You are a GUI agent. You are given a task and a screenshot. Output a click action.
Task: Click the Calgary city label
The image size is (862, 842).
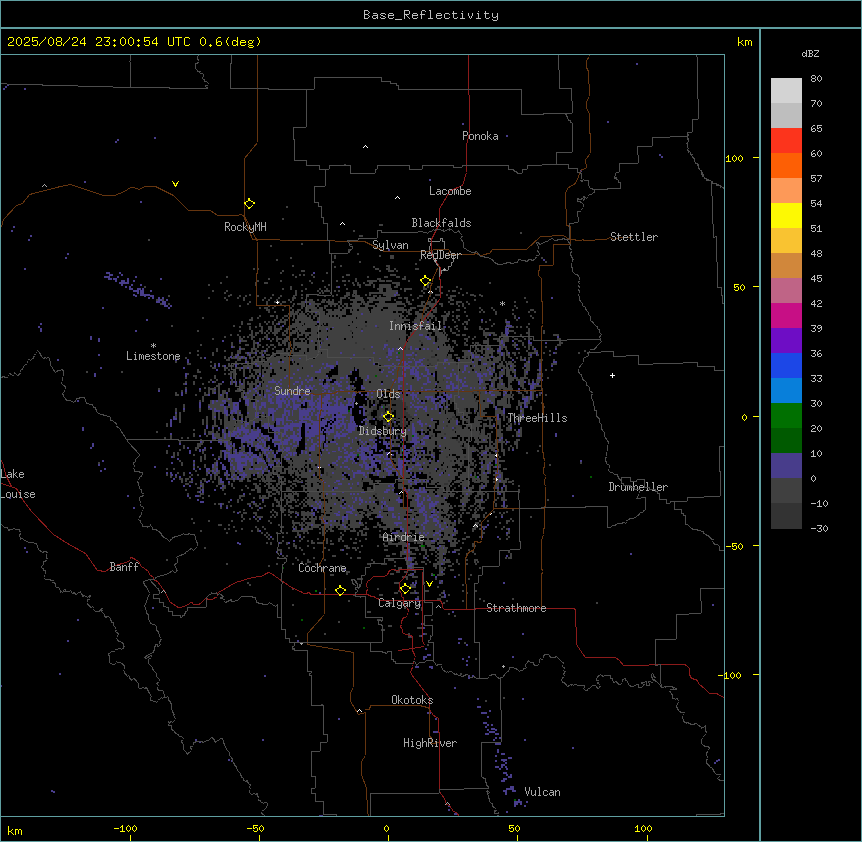pos(399,603)
